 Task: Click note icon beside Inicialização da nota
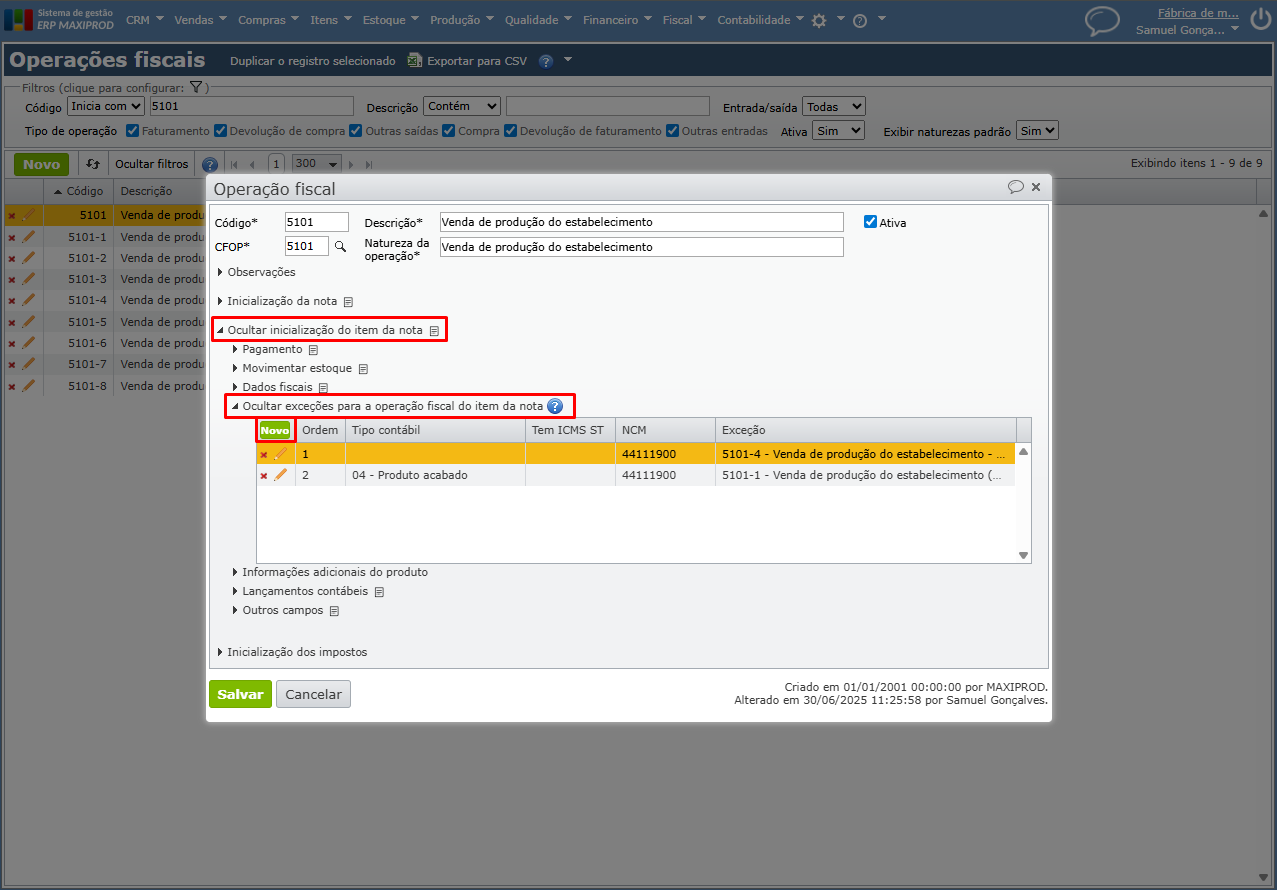tap(348, 301)
